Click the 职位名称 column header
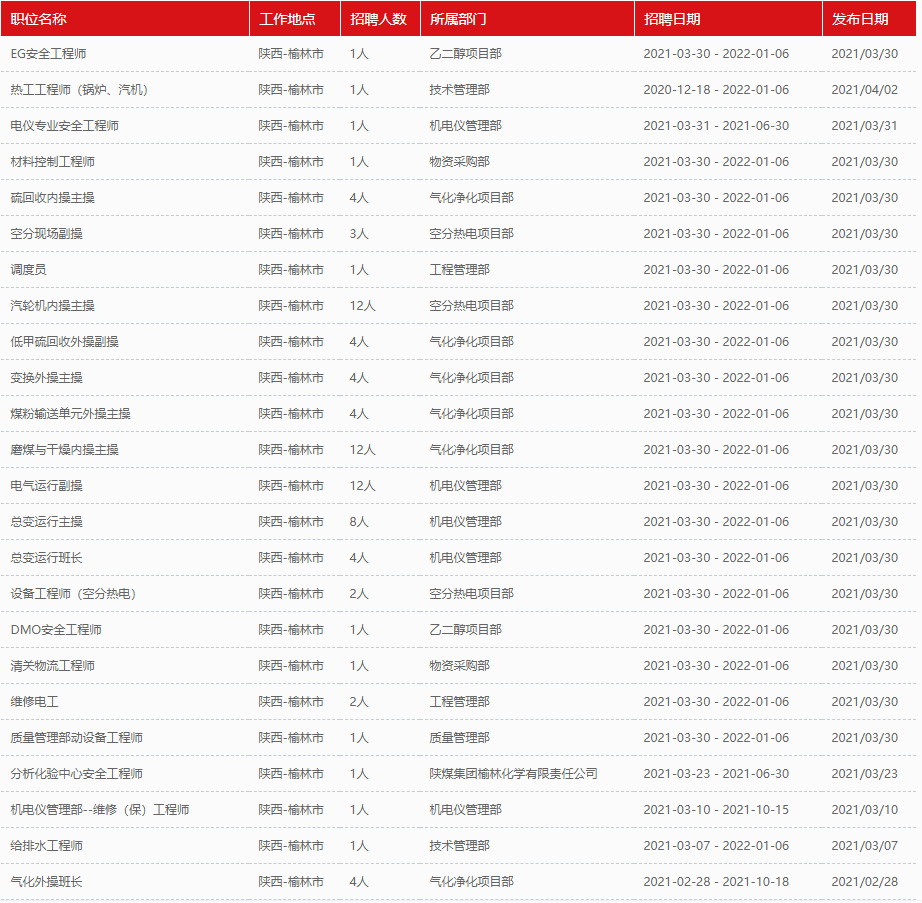Viewport: 922px width, 903px height. click(38, 19)
